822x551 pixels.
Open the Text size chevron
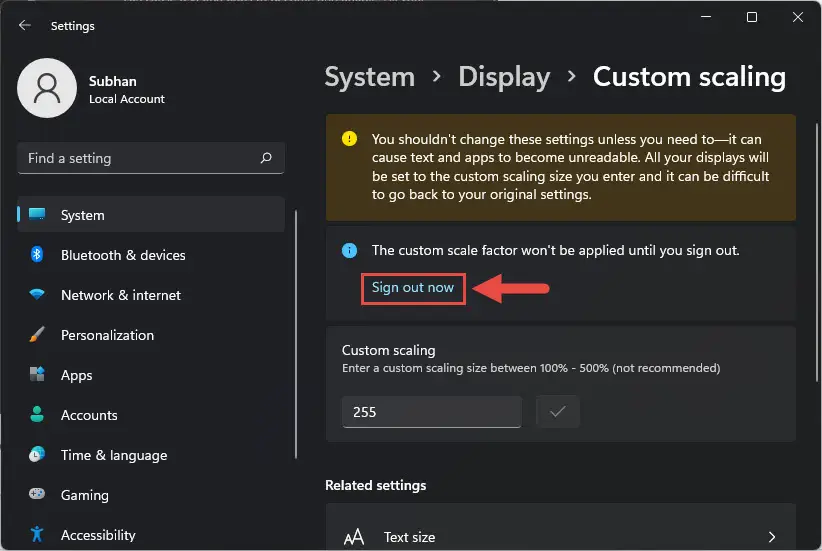(x=772, y=537)
